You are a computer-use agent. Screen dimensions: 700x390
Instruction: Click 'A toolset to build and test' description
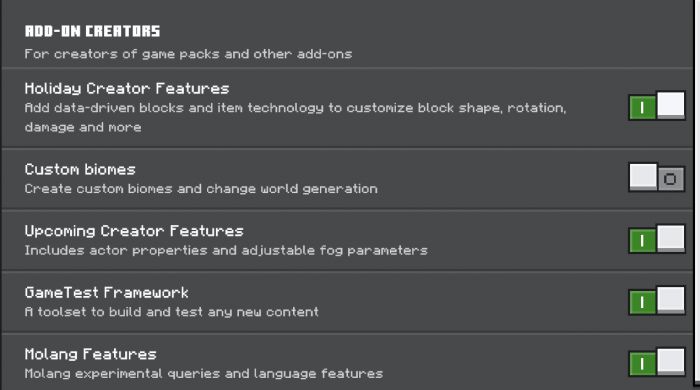(x=171, y=312)
